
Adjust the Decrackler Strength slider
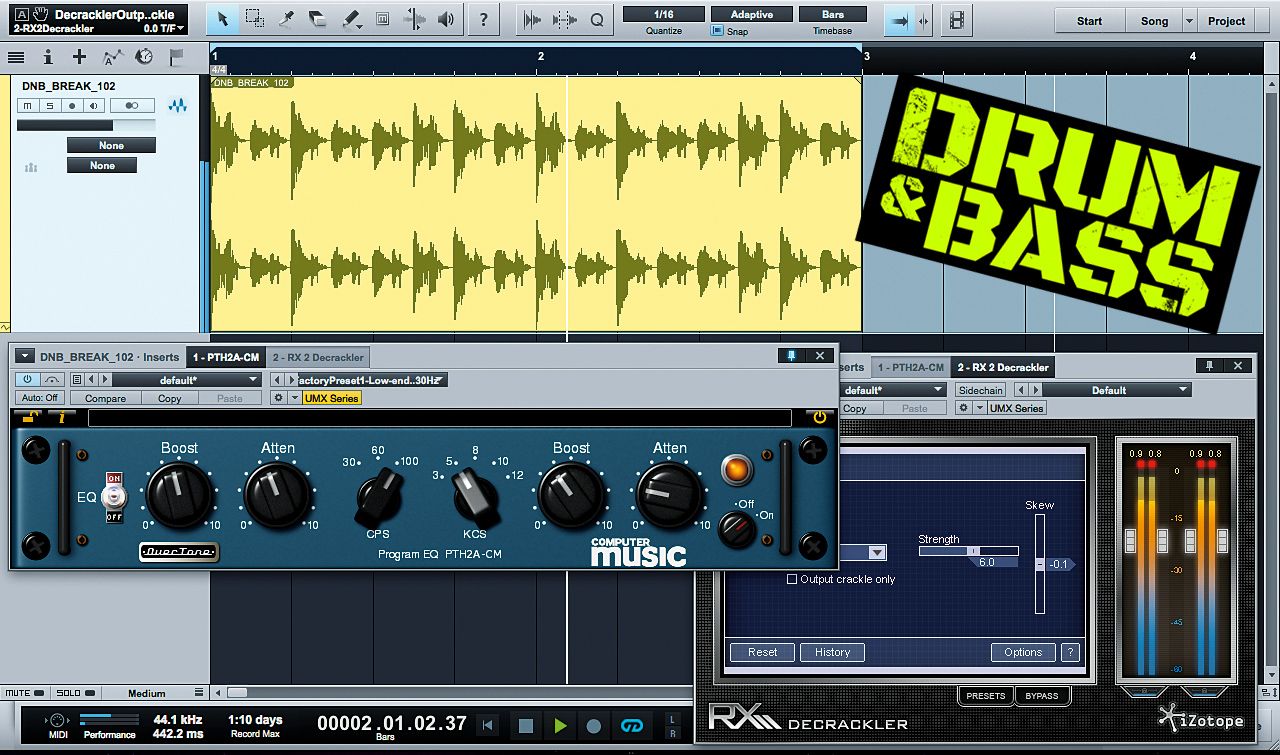point(968,551)
